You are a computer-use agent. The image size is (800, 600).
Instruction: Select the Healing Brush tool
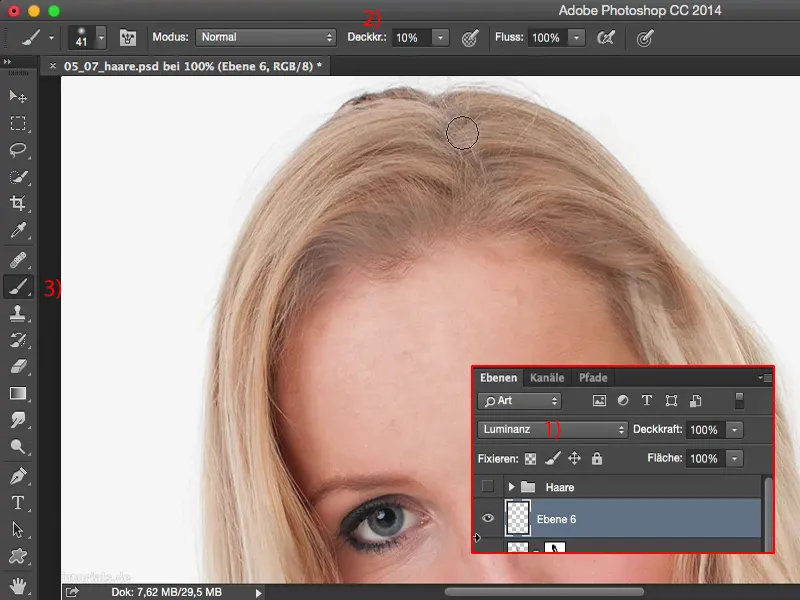[x=18, y=260]
